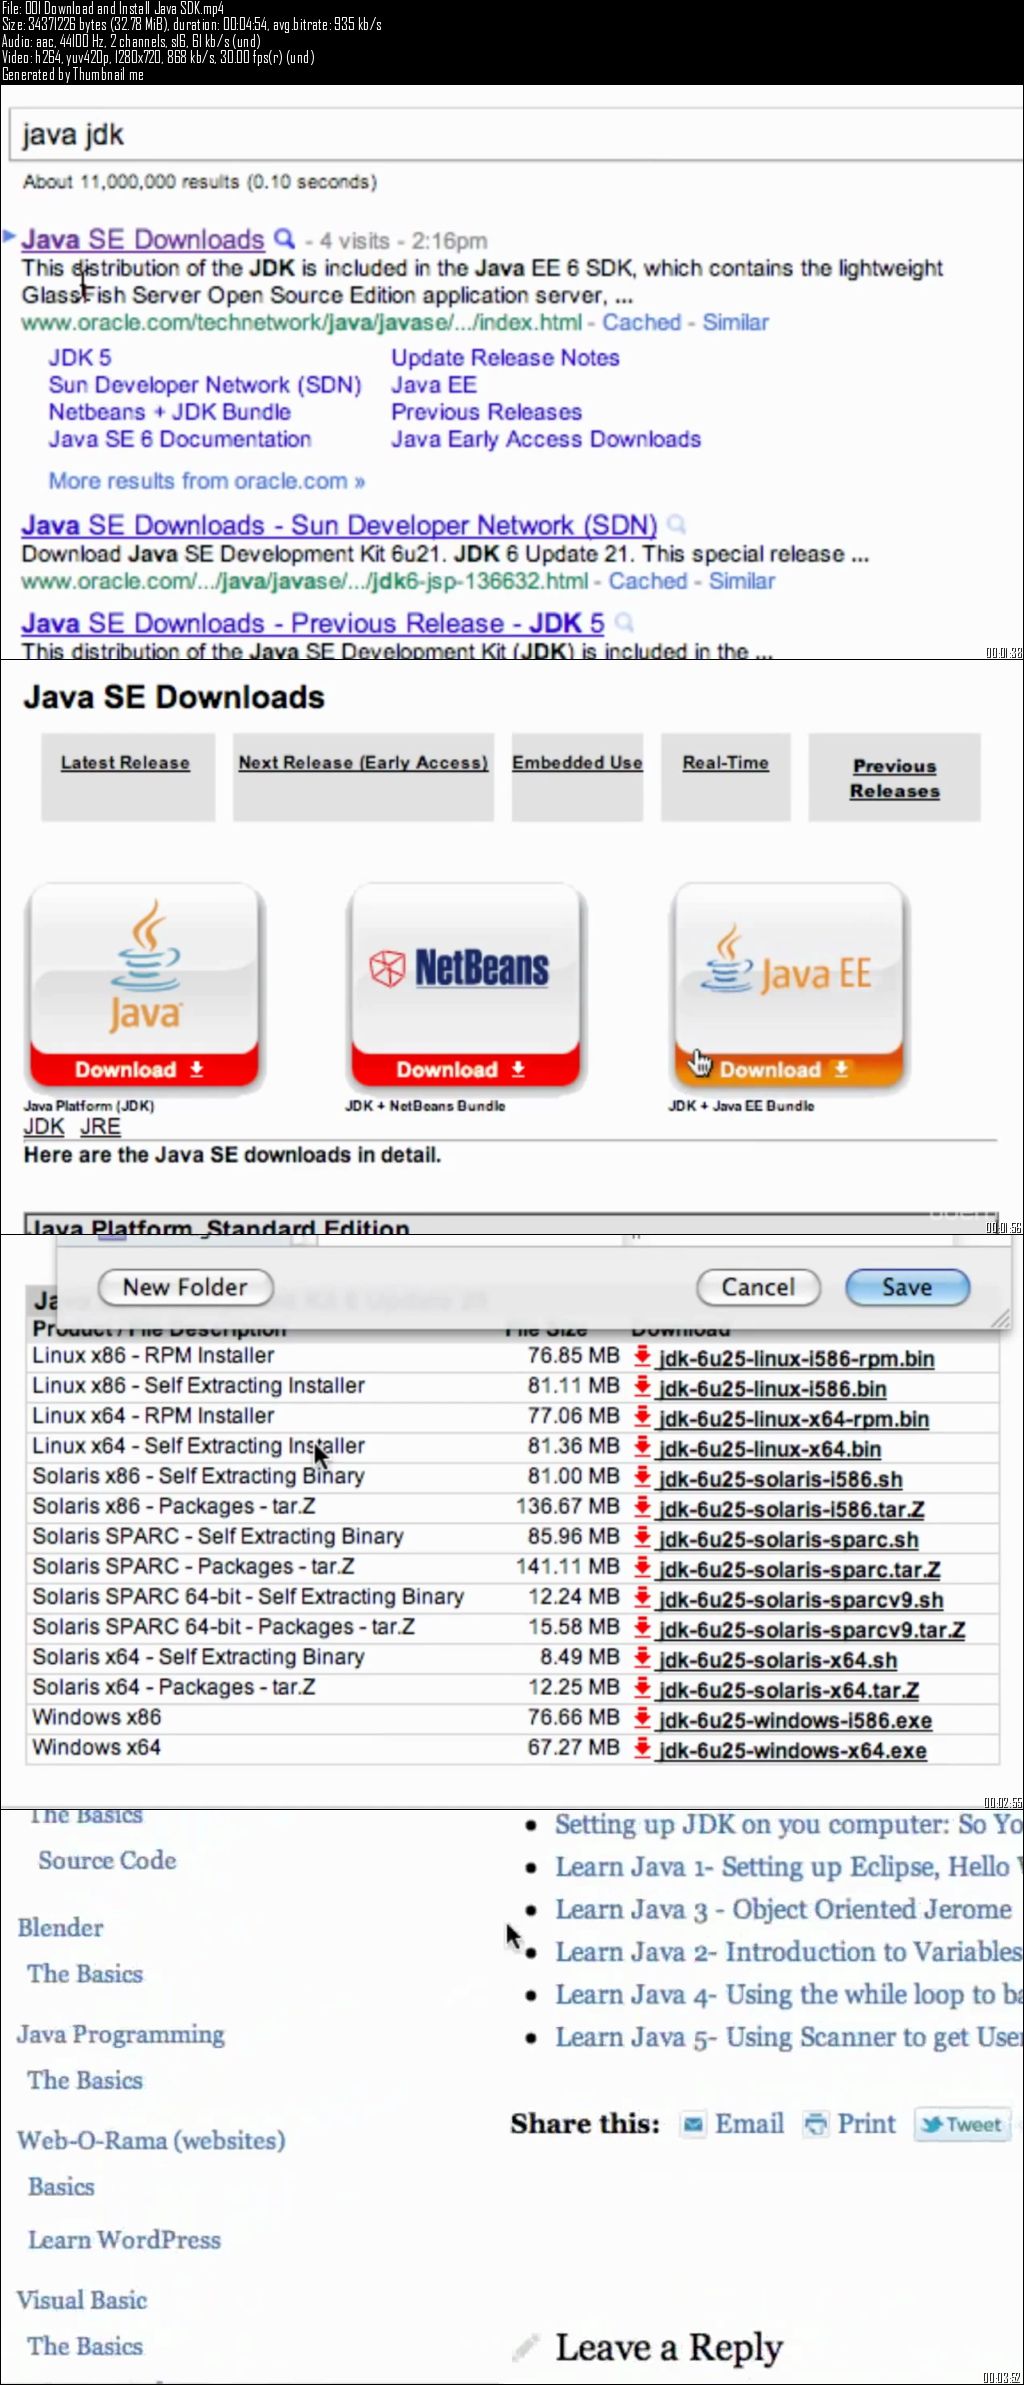Click the red Download button under the Java logo
The image size is (1024, 2385).
point(145,1069)
